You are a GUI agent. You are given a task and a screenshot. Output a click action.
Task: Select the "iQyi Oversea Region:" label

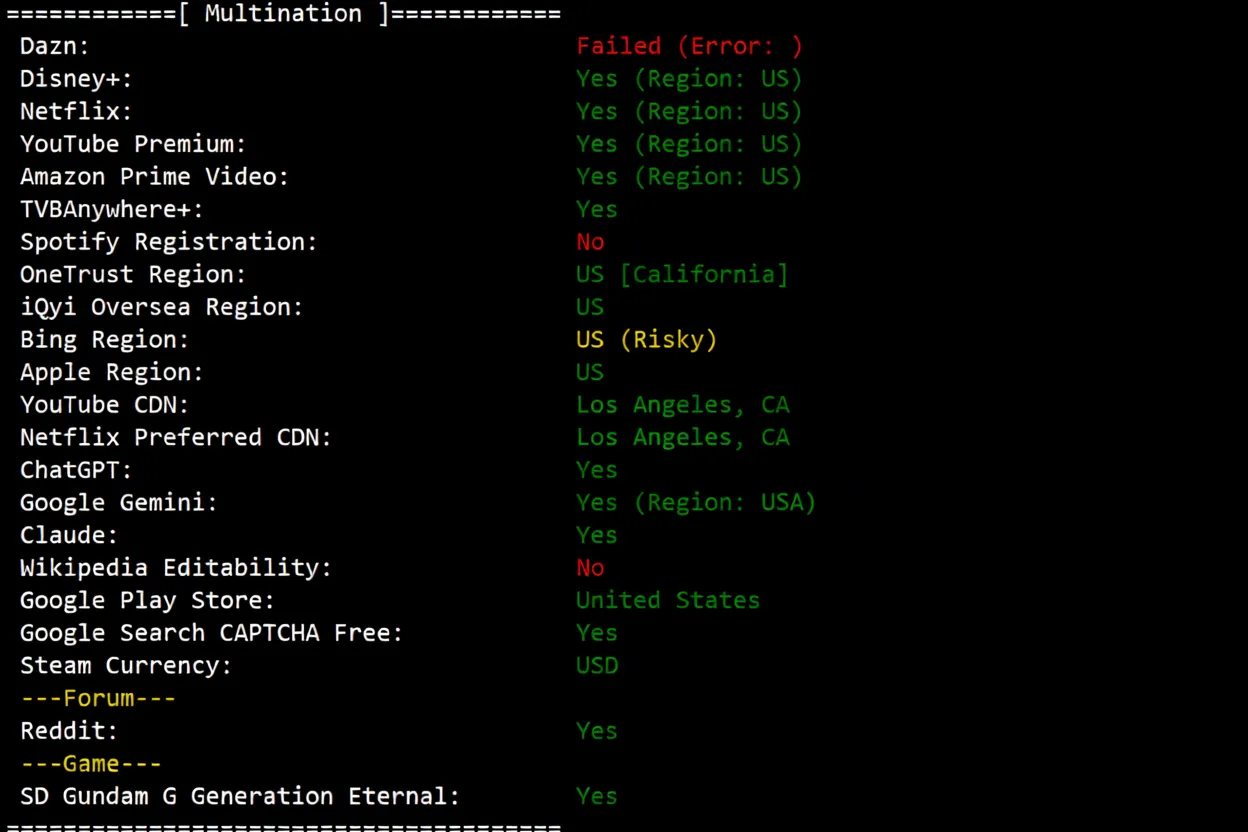(162, 307)
